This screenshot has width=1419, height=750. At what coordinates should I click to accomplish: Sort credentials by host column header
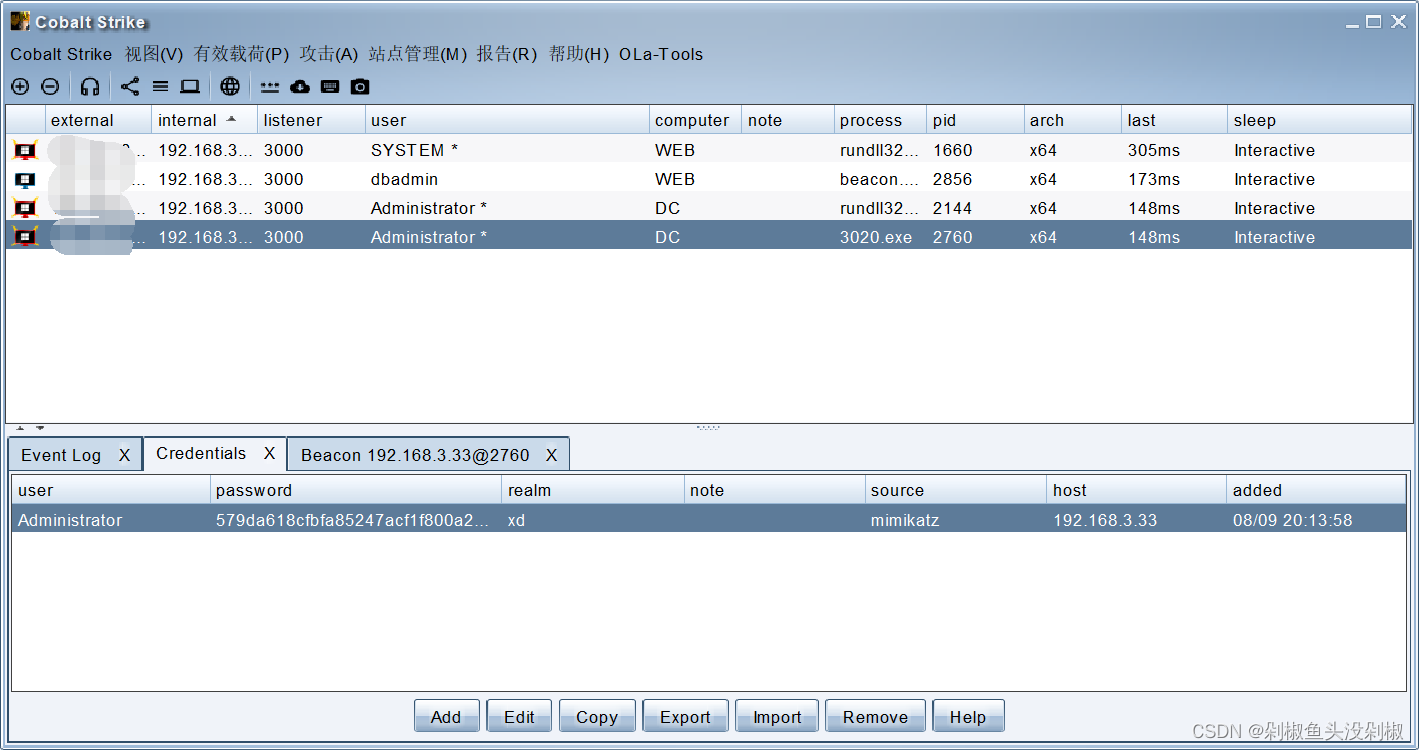point(1136,490)
